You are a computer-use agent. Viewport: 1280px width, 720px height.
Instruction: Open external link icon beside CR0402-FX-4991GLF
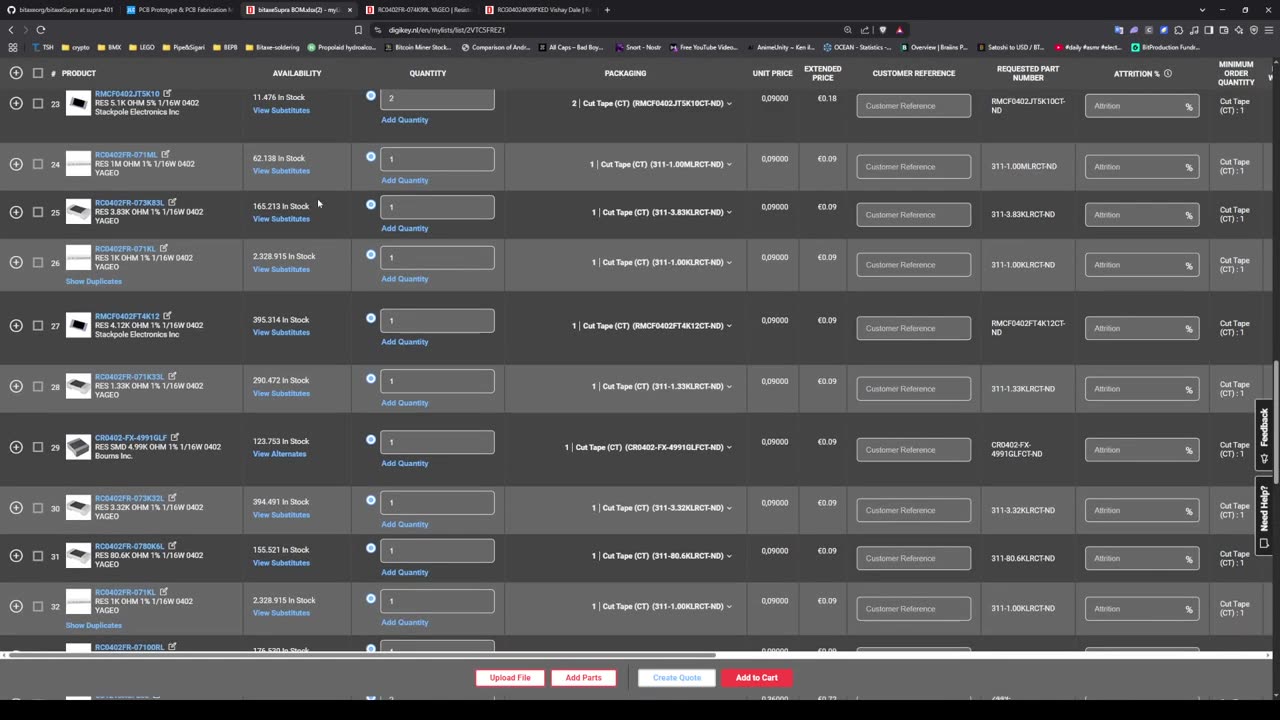[175, 437]
